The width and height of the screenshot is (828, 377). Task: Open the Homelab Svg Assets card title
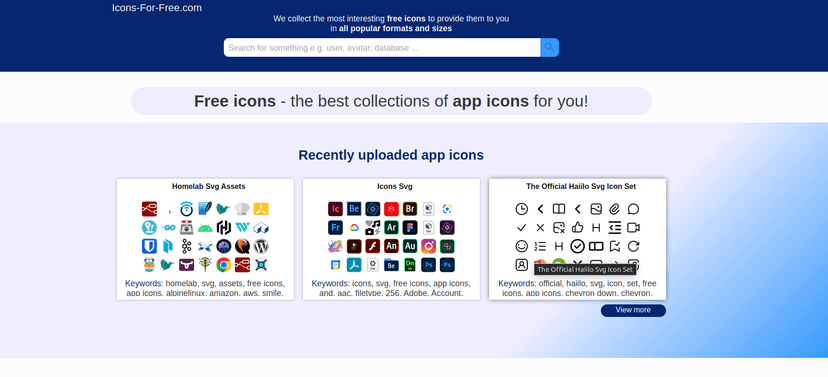209,186
